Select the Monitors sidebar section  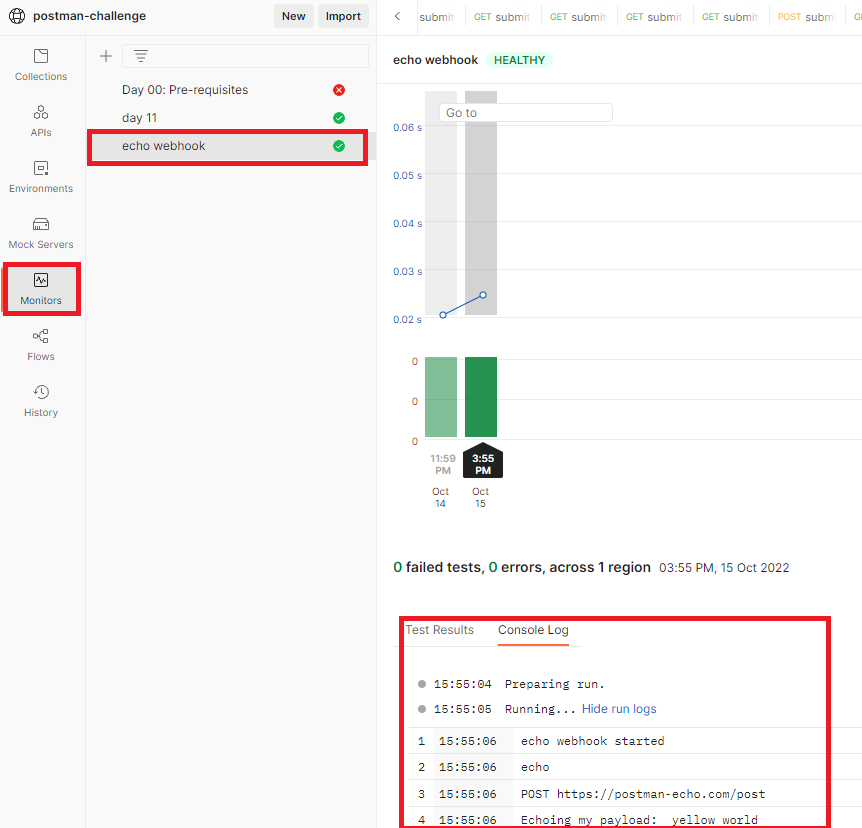pyautogui.click(x=41, y=289)
